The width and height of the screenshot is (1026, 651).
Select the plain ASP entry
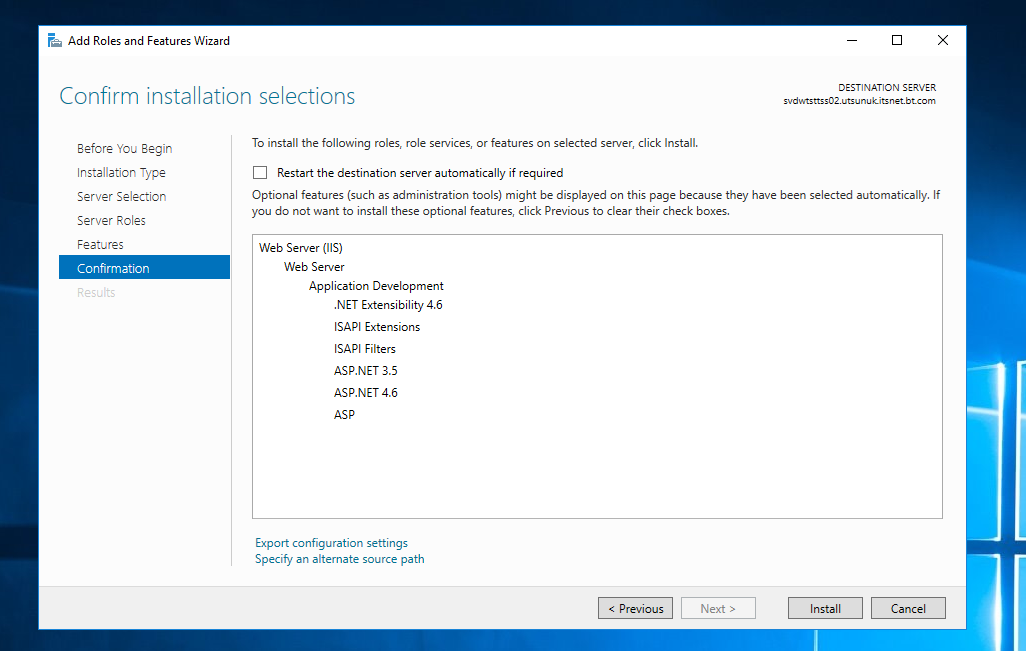pyautogui.click(x=344, y=415)
